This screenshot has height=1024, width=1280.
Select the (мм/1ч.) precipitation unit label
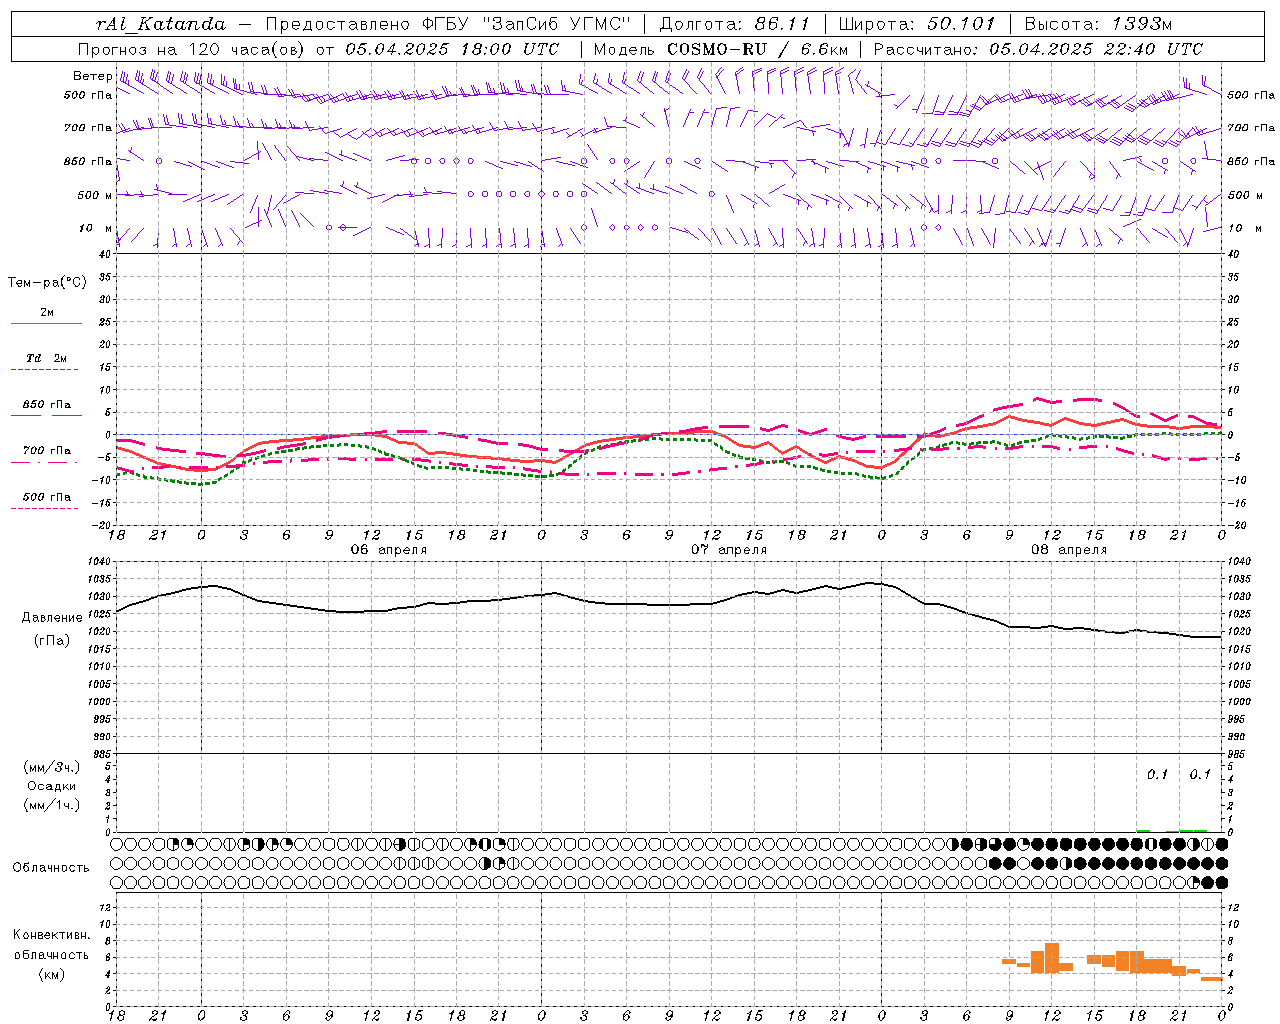click(52, 805)
